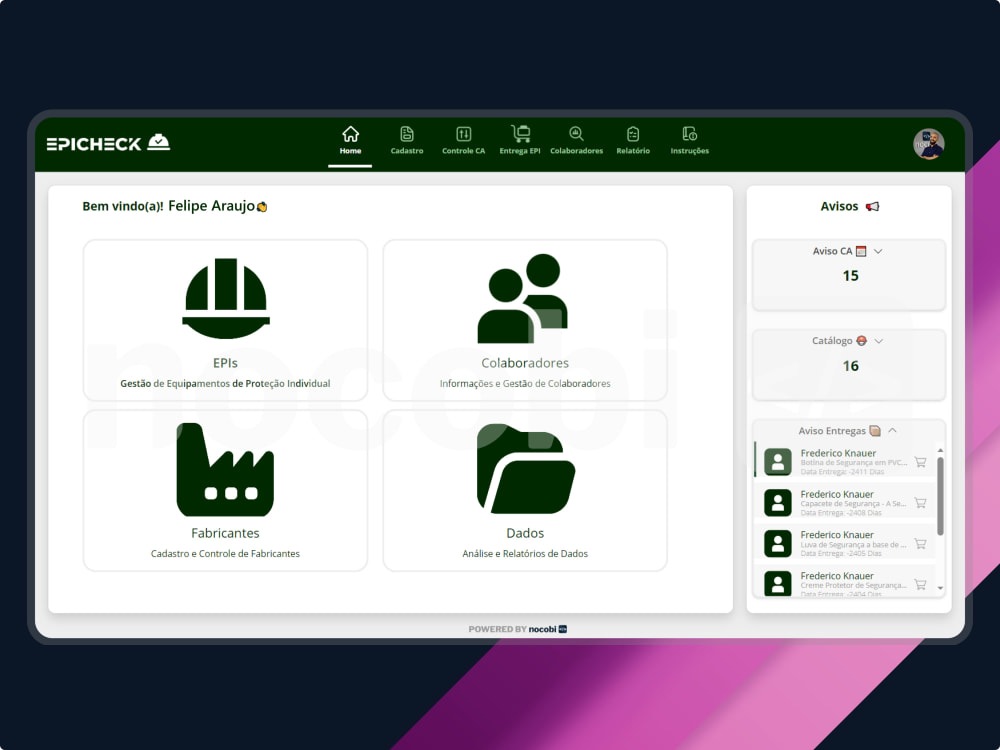Click the cart icon for Luva de Segurança
This screenshot has width=1000, height=750.
click(920, 544)
